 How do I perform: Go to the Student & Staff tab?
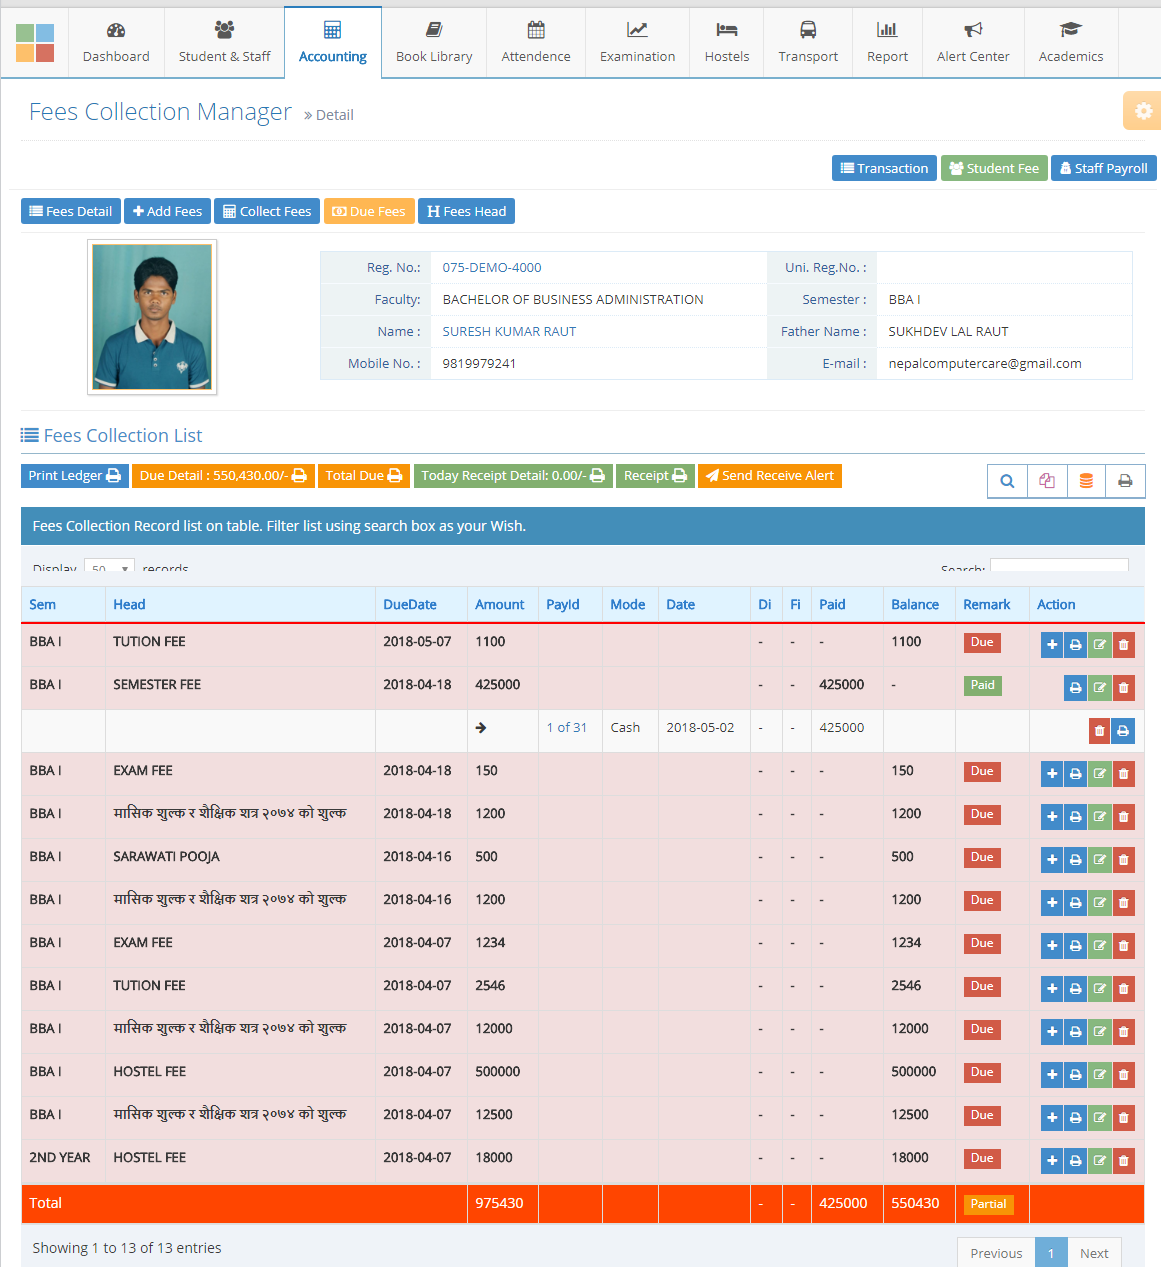point(224,43)
